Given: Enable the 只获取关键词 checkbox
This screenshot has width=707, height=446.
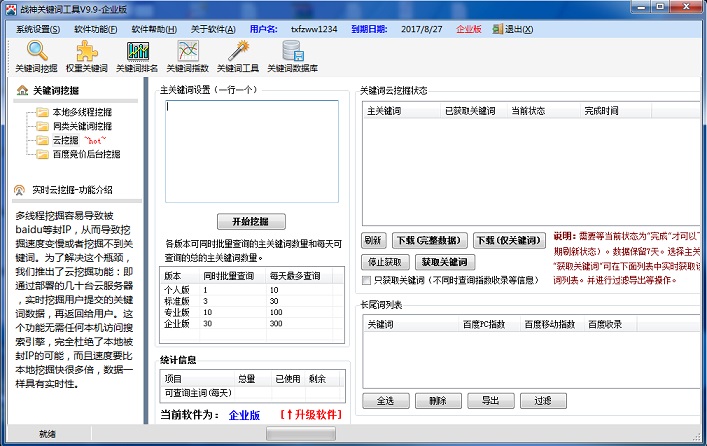Looking at the screenshot, I should coord(367,280).
